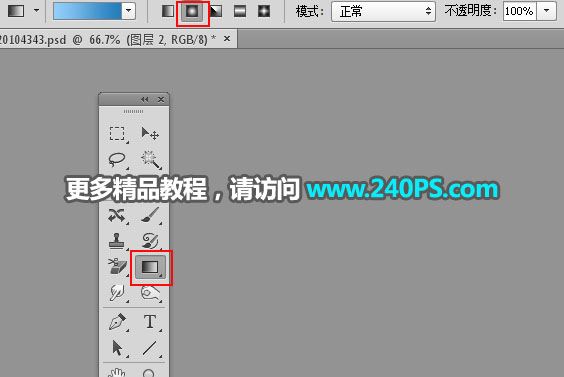Switch to the 20104343.psd document tab

coord(107,39)
